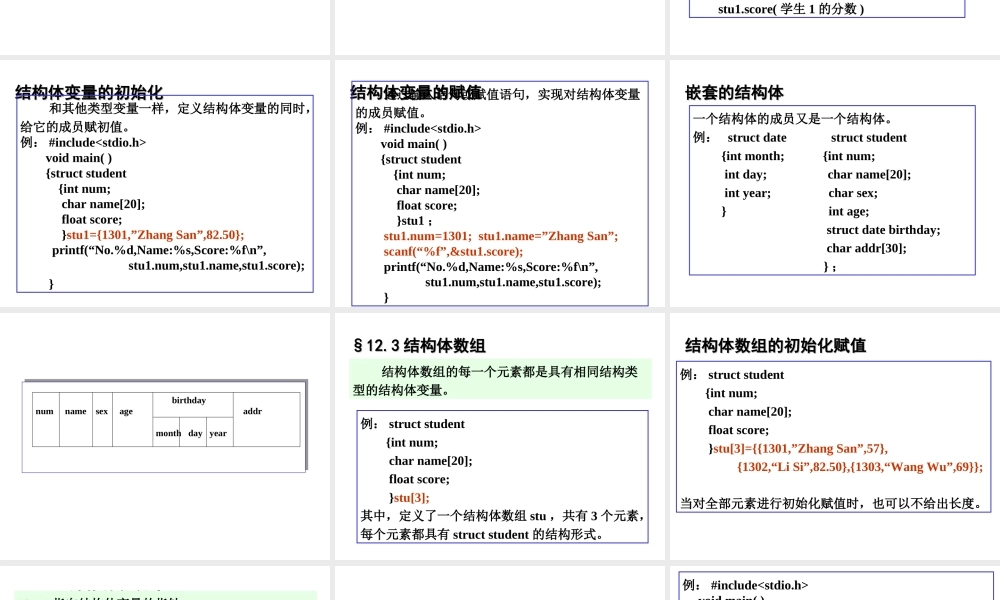
Task: Click the red code }stu[3]; in the array example
Action: click(x=409, y=497)
